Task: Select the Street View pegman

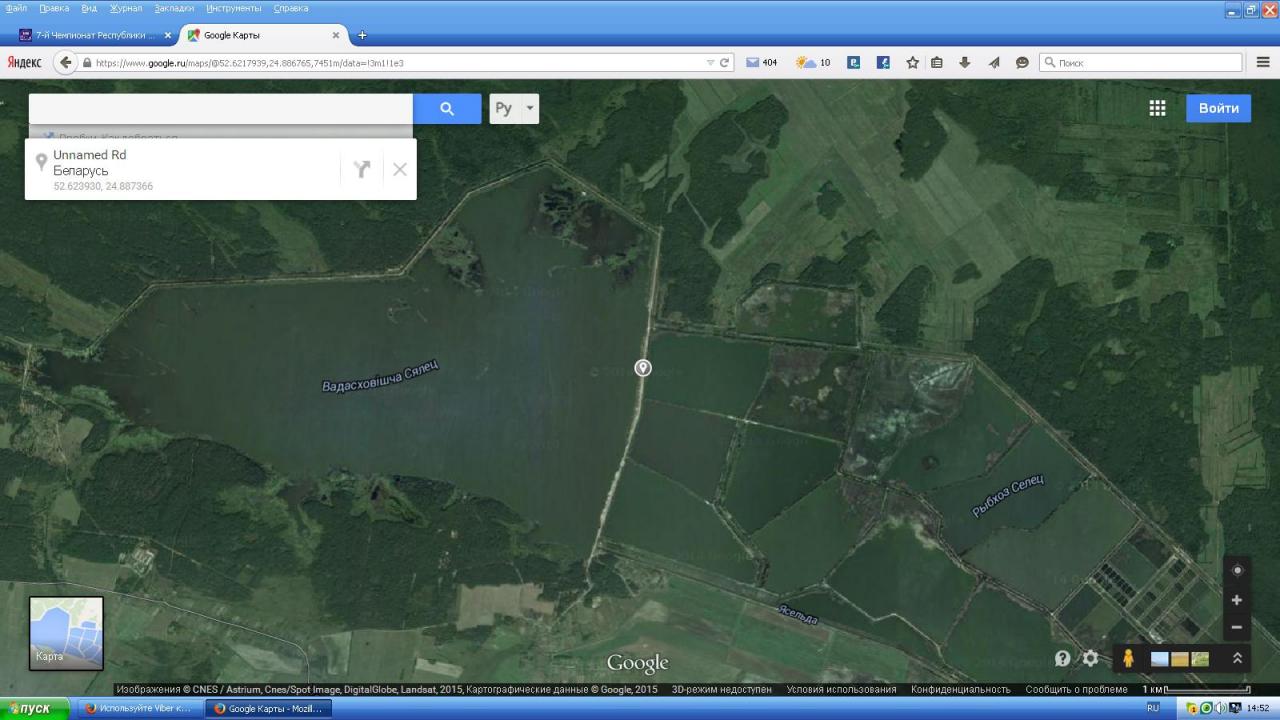Action: 1128,658
